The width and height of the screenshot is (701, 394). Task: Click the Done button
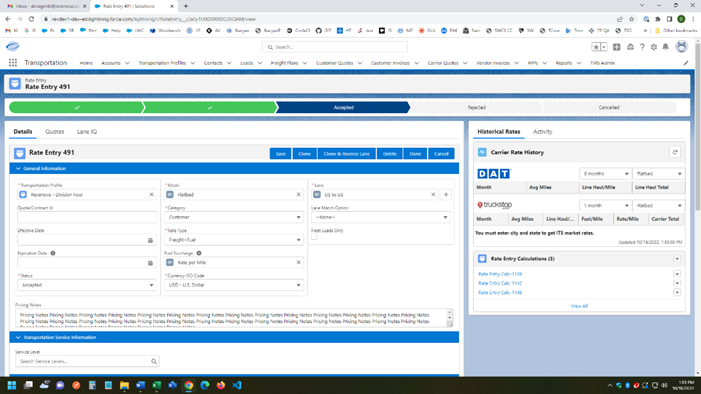pos(415,154)
